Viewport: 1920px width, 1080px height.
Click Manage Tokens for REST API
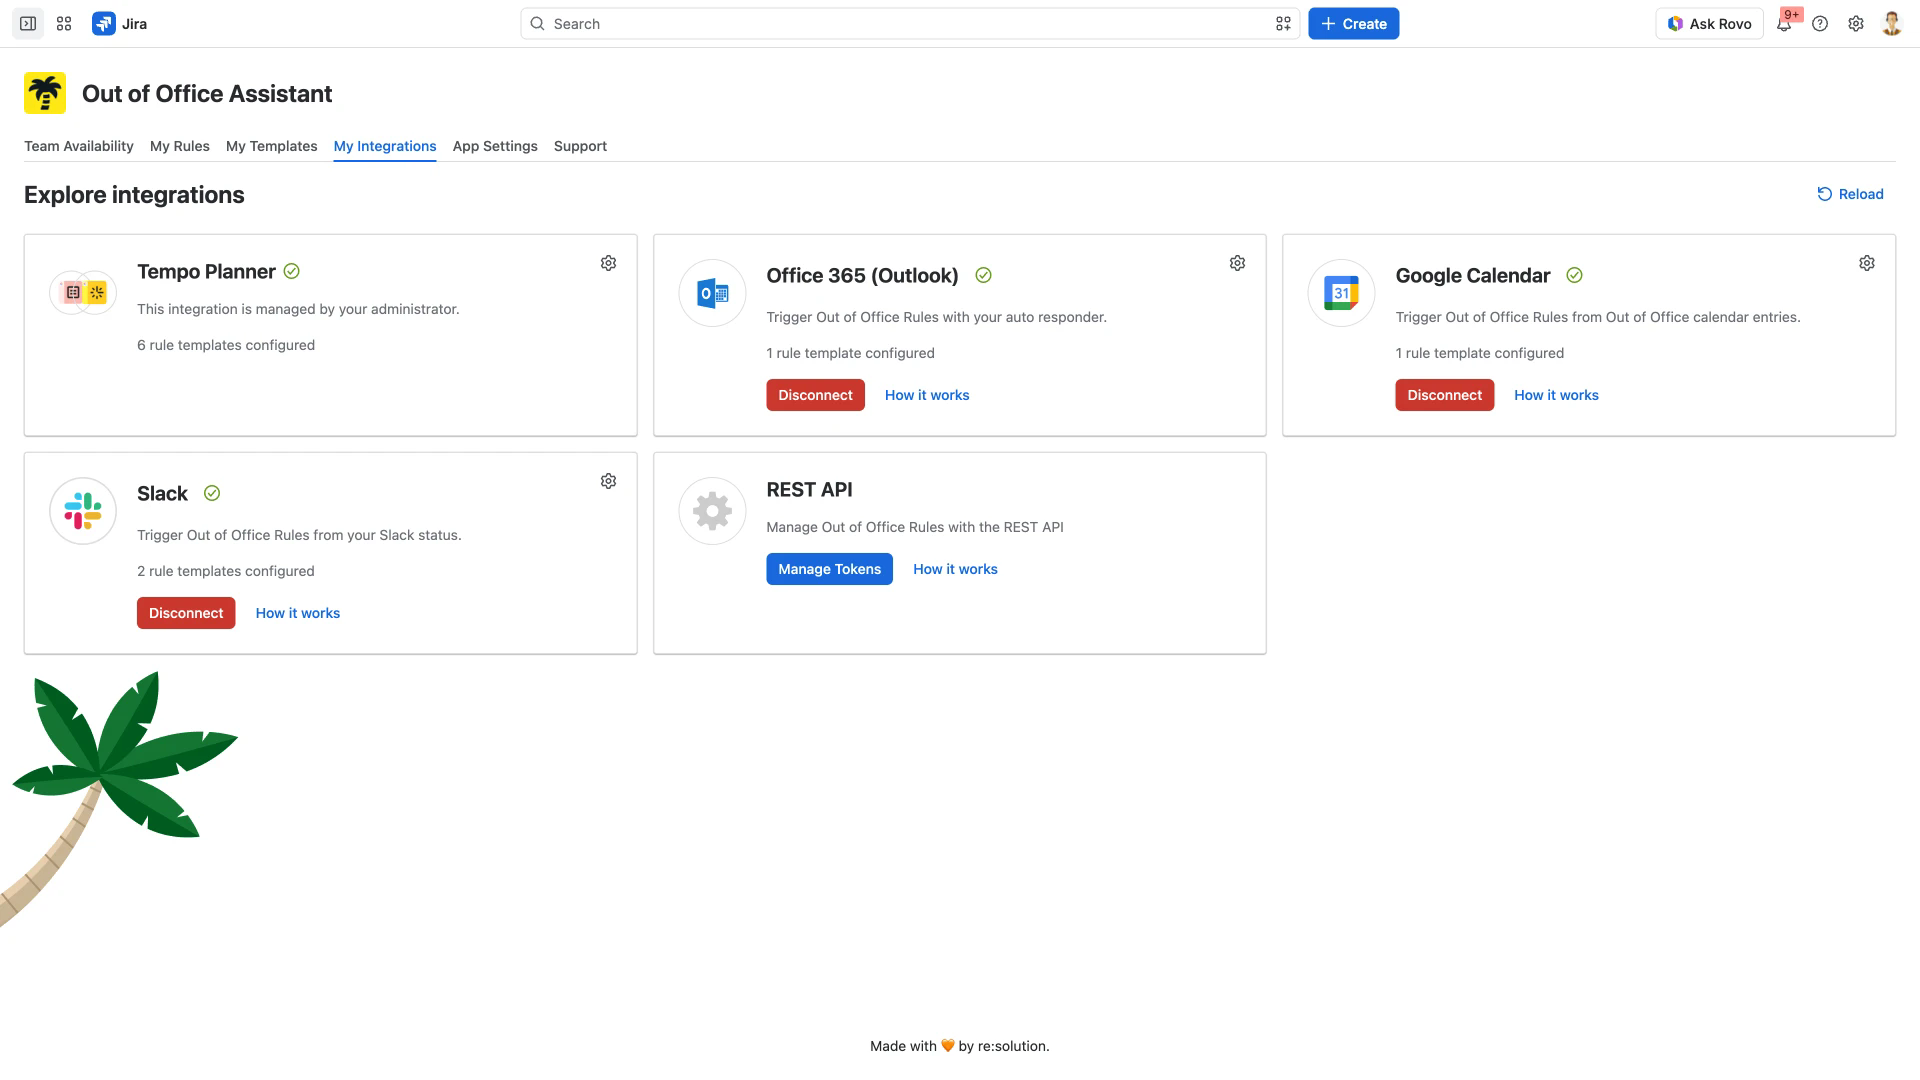click(x=830, y=569)
